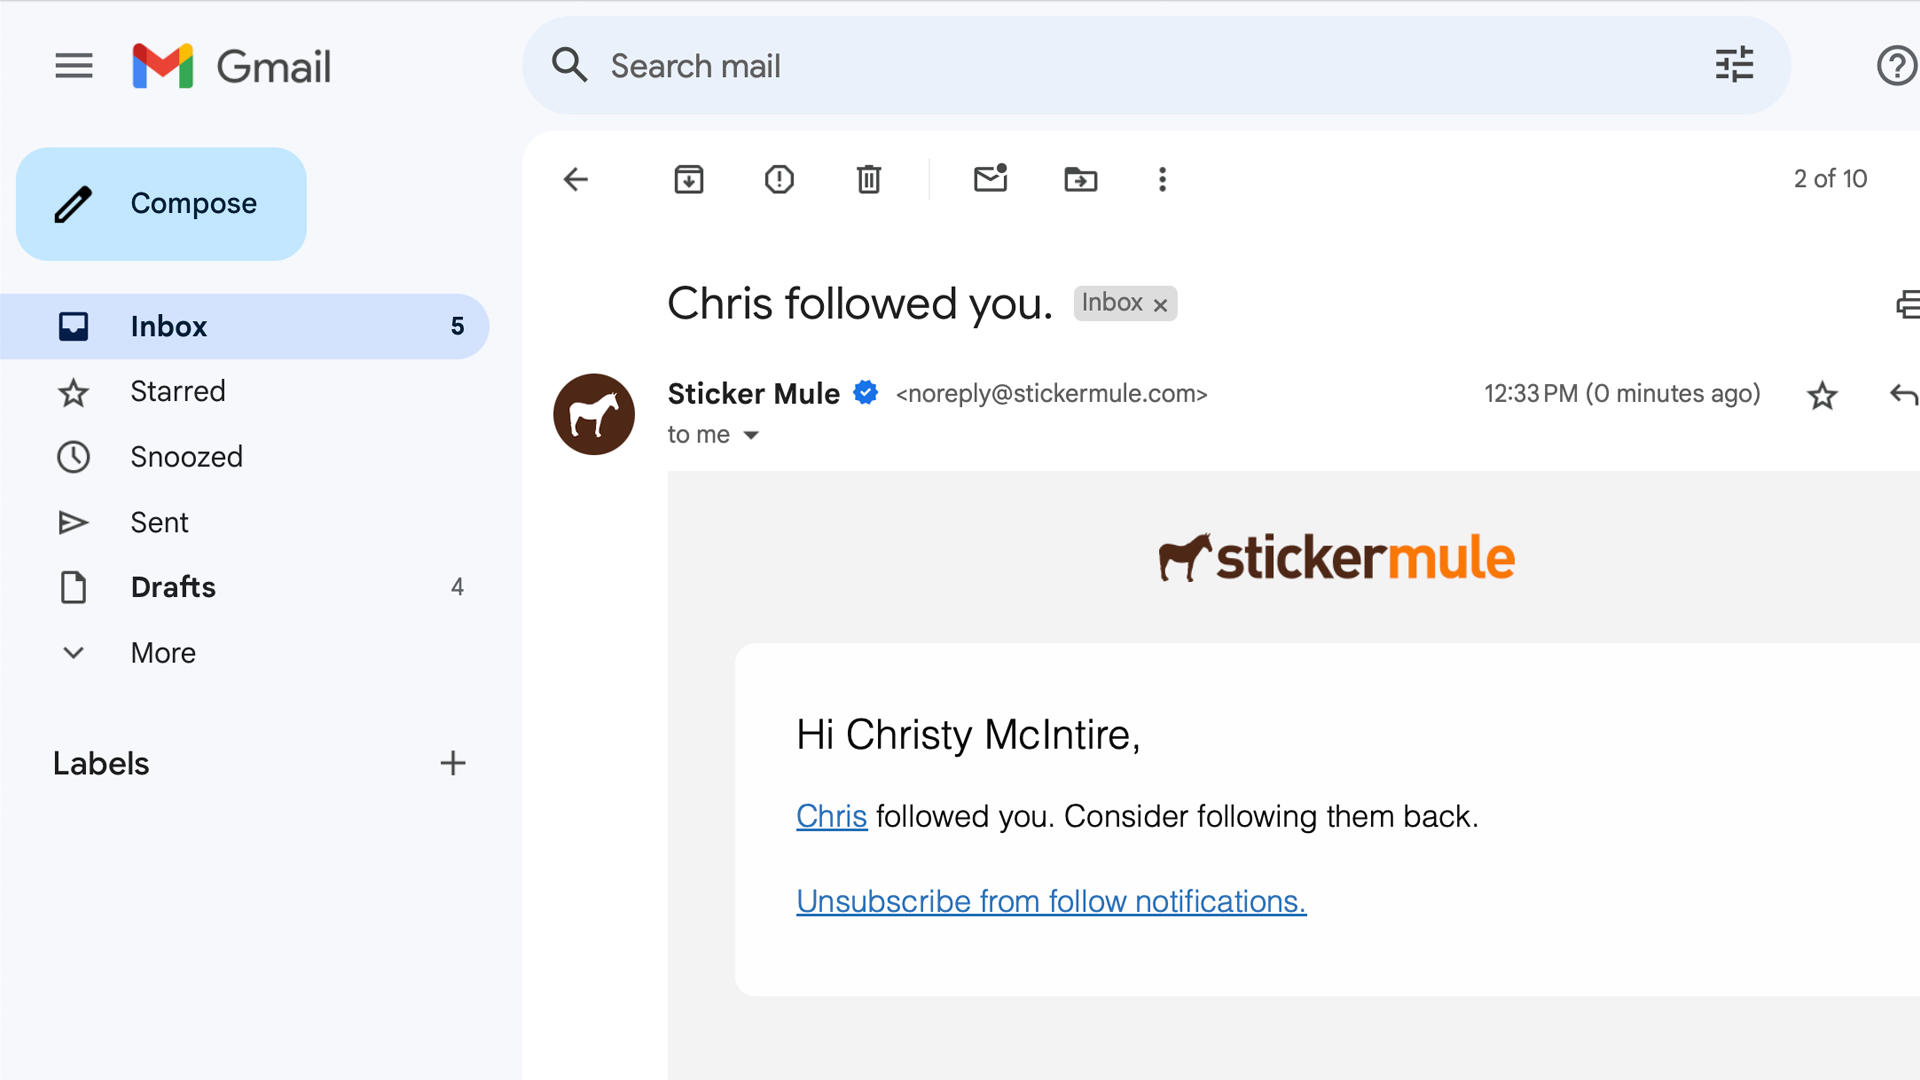Toggle the main menu hamburger
The height and width of the screenshot is (1080, 1920).
(74, 66)
